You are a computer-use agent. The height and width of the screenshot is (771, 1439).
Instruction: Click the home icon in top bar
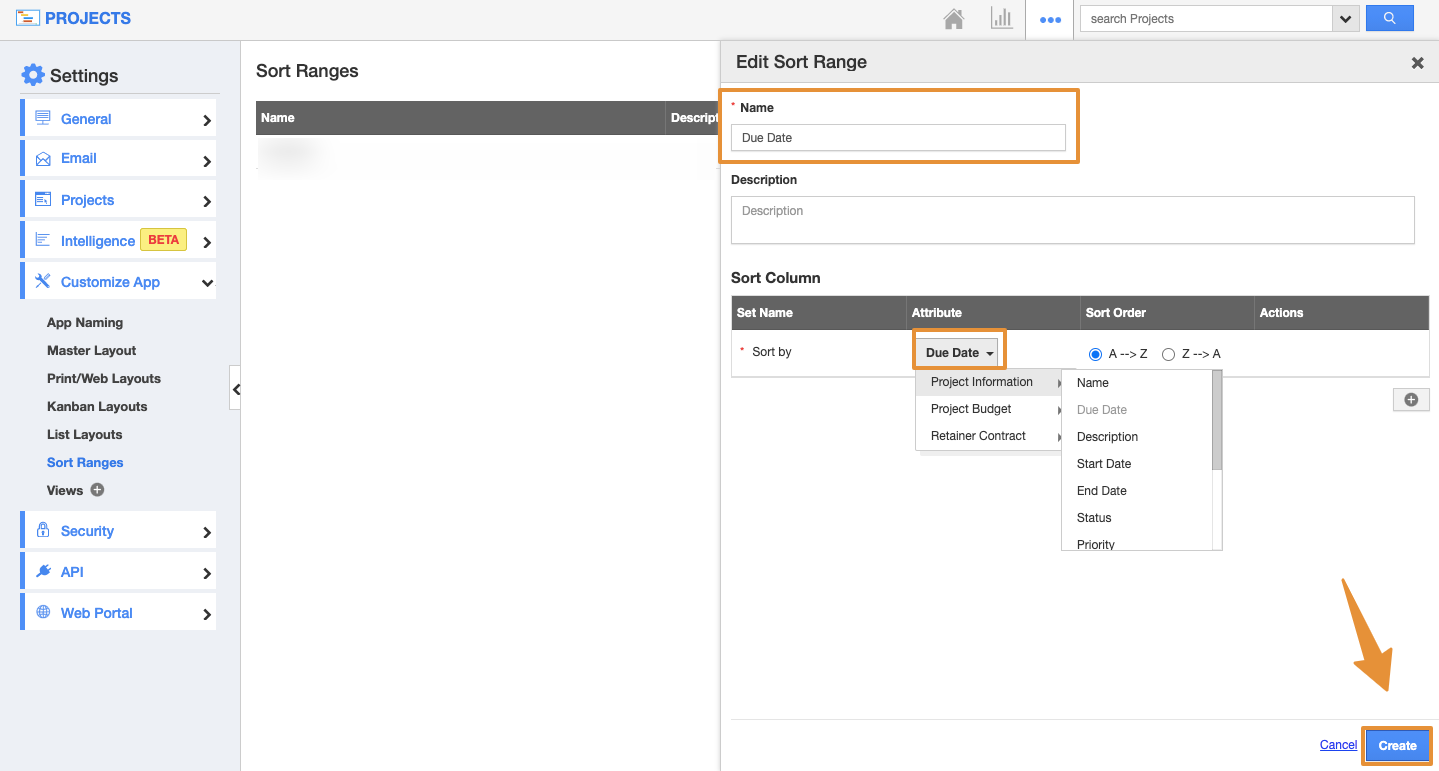[x=954, y=19]
